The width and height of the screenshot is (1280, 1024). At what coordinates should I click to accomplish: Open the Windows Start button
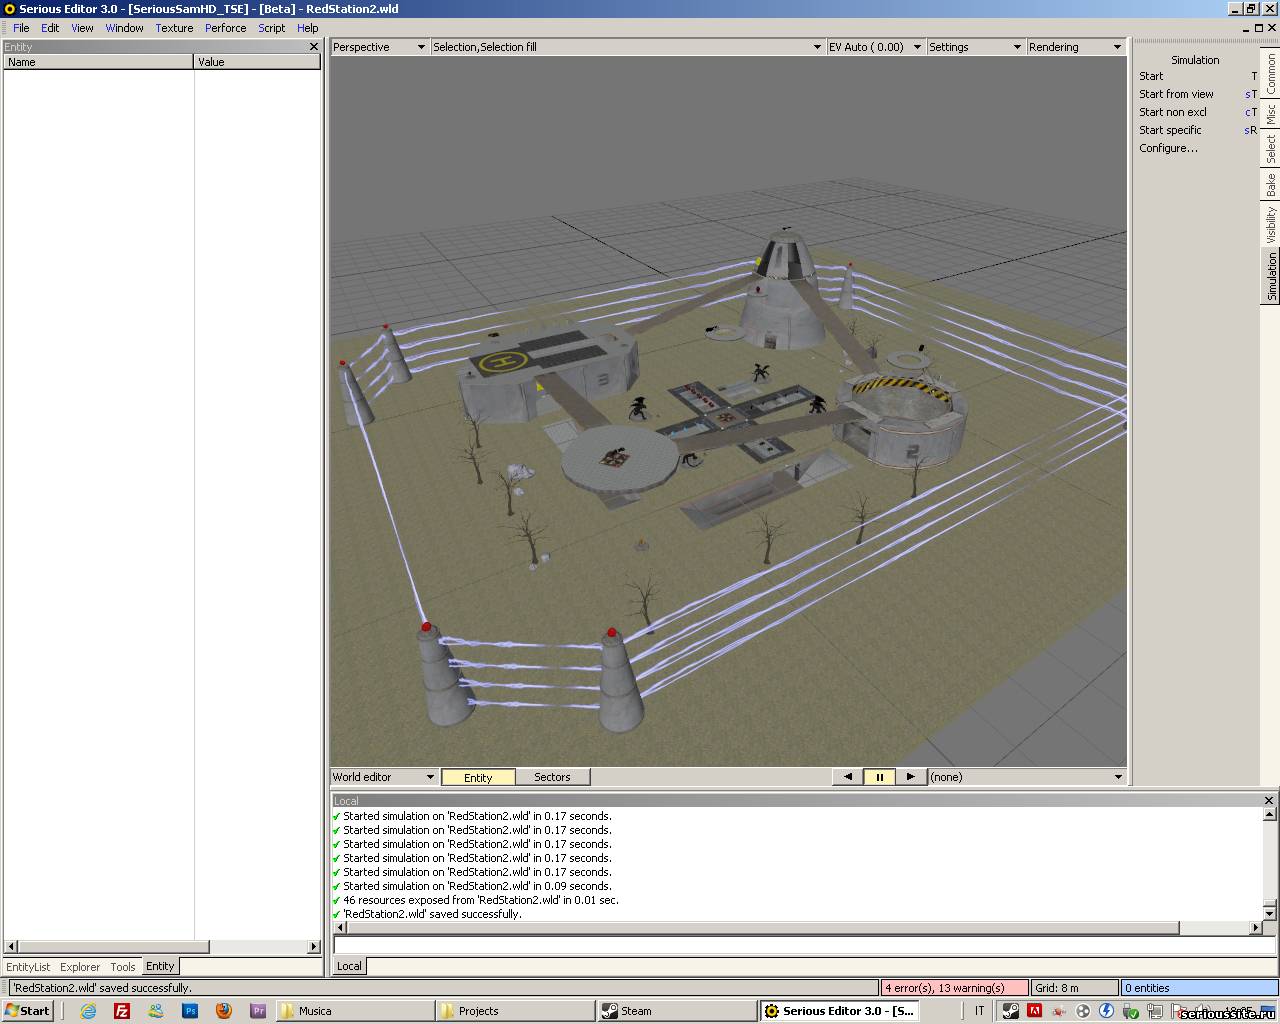point(28,1011)
